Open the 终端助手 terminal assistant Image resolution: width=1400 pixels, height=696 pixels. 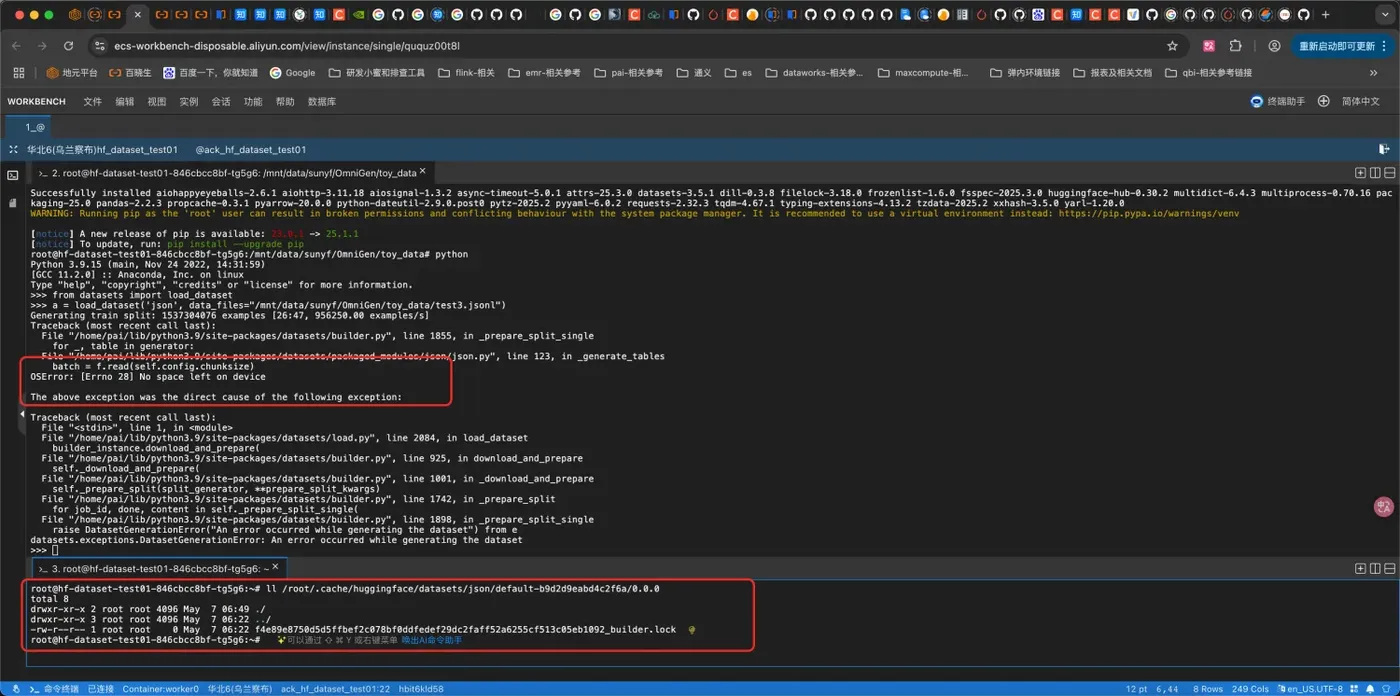[x=1277, y=102]
